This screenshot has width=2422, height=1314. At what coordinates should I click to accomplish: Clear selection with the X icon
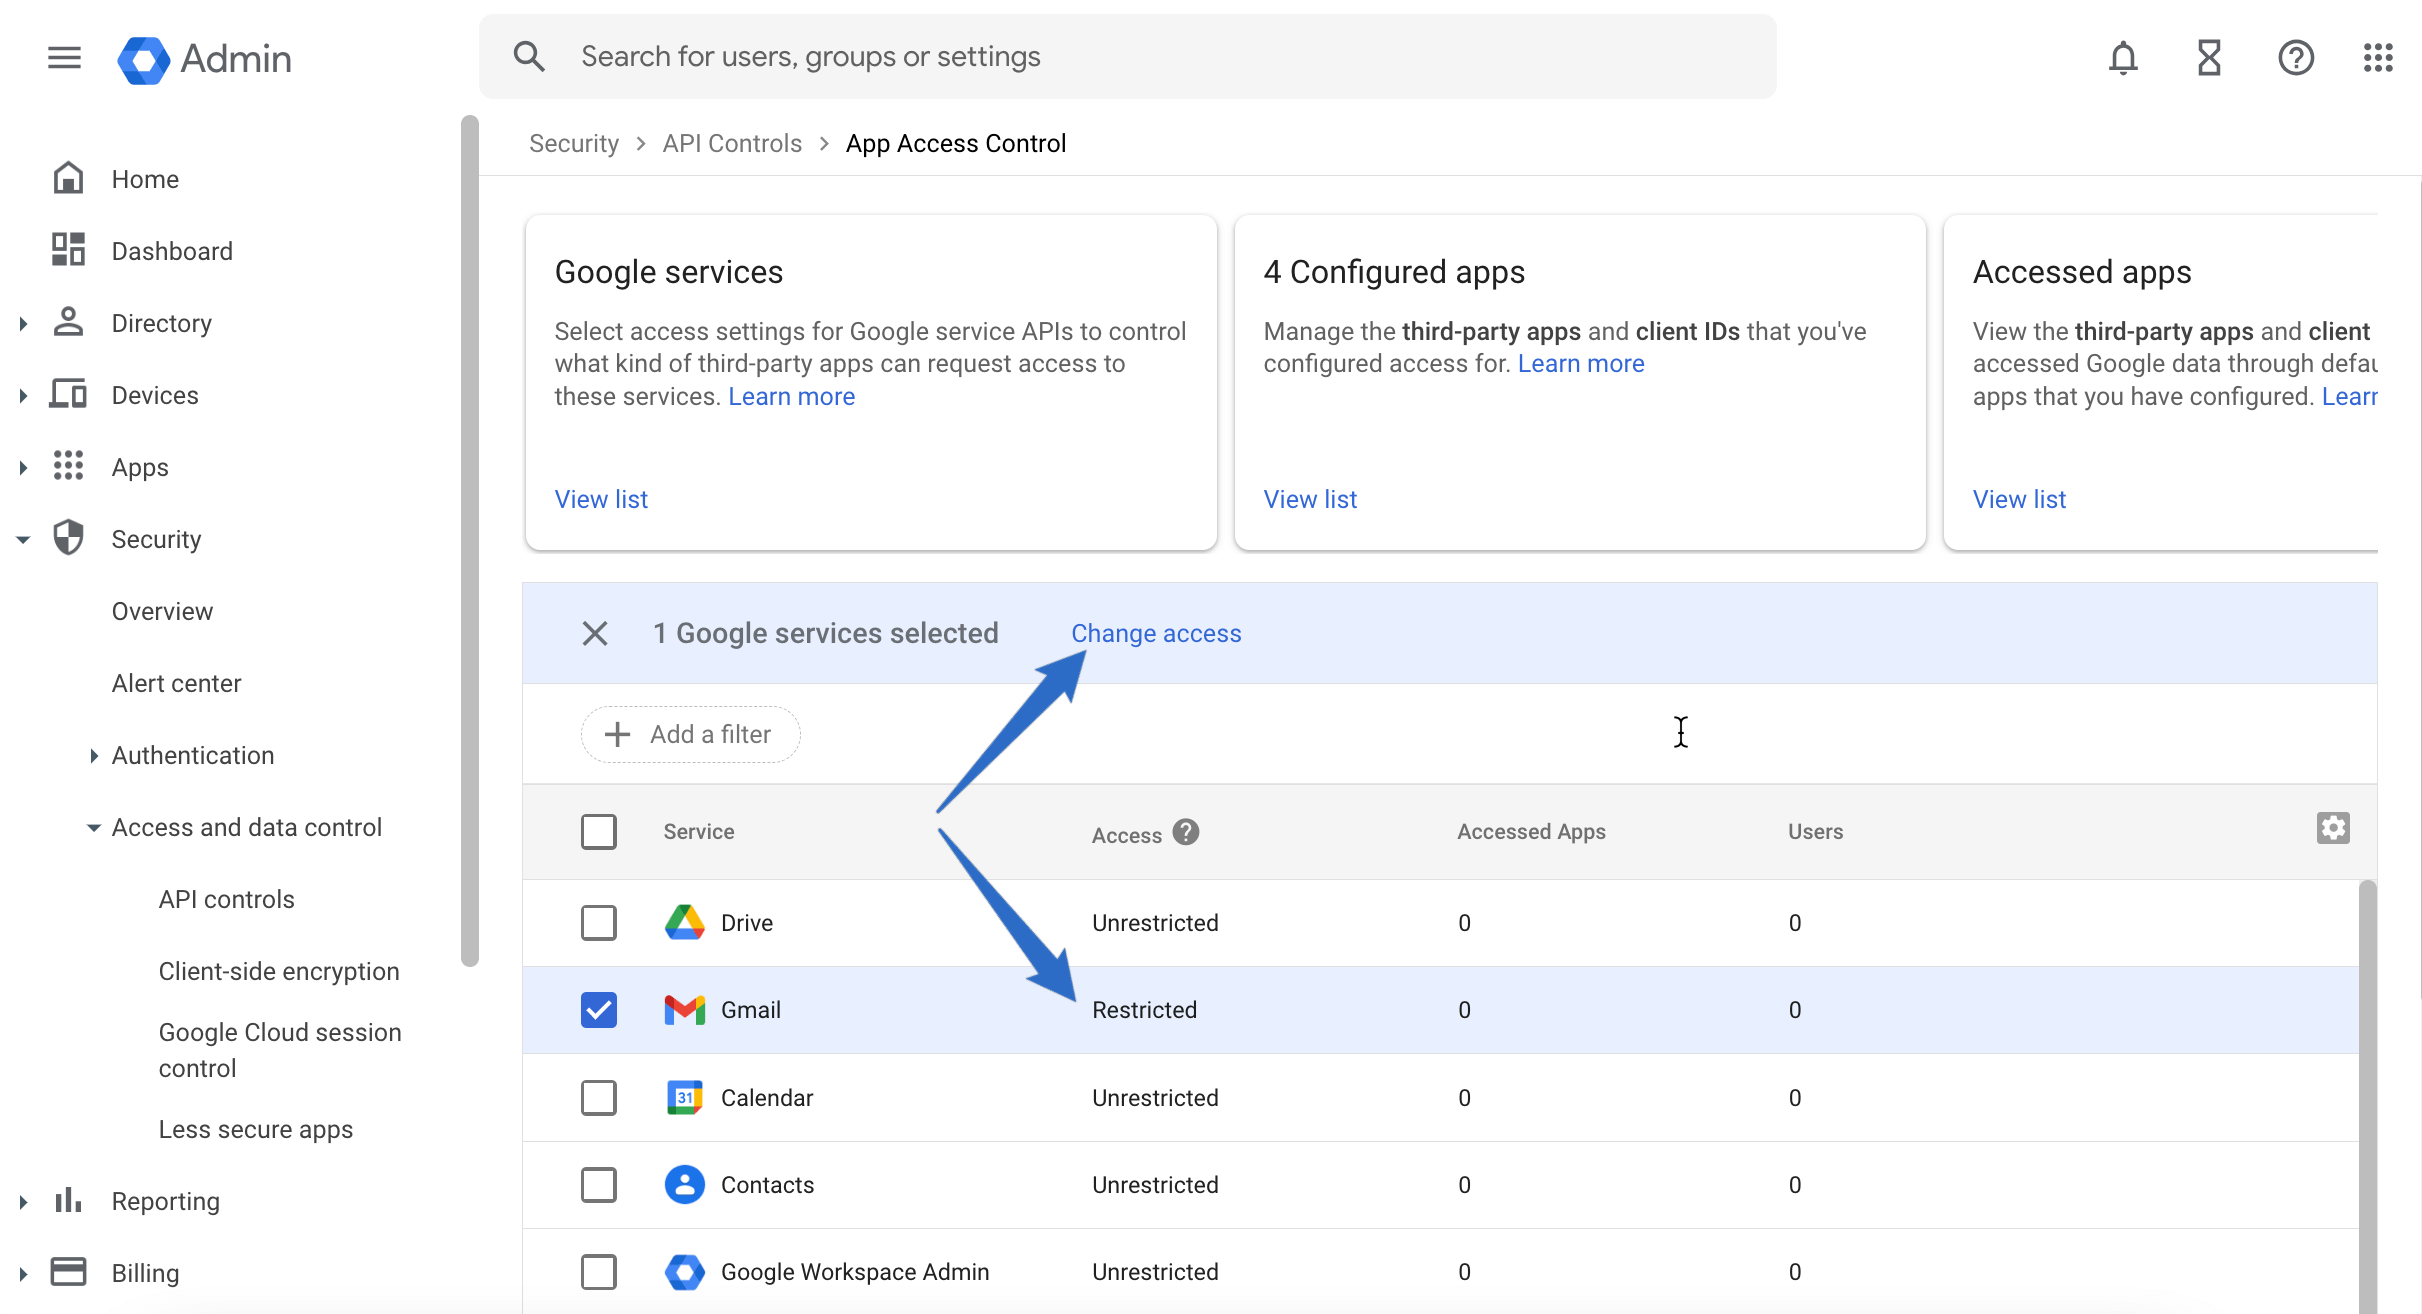point(595,633)
